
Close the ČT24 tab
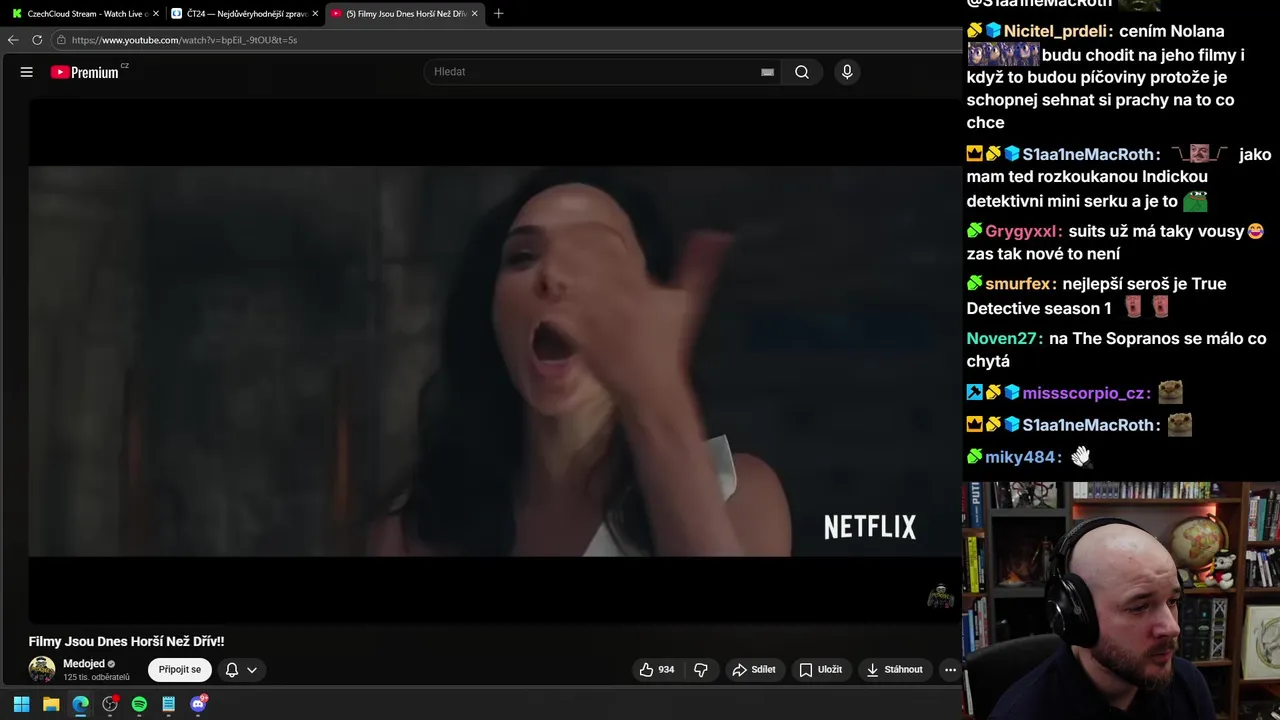click(x=316, y=14)
